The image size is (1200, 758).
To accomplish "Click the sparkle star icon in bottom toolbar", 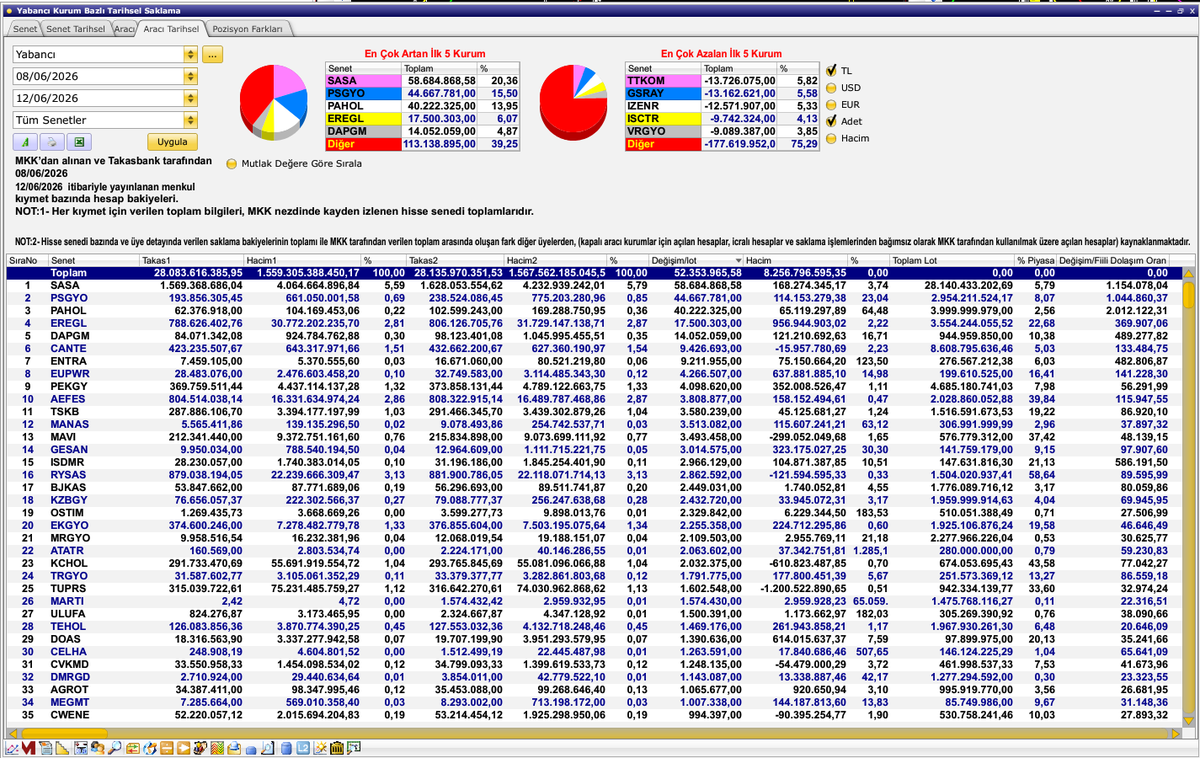I will 320,748.
